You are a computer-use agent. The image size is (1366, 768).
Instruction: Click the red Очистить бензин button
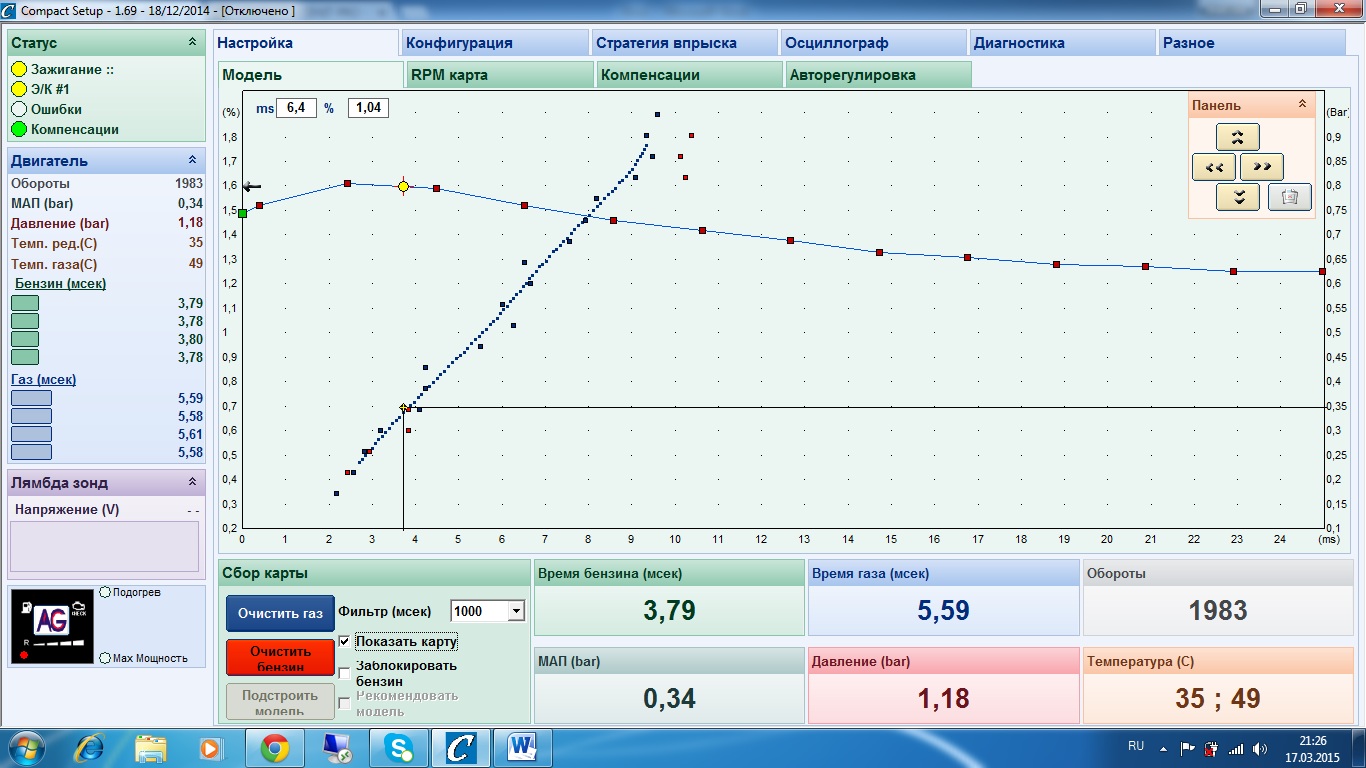280,658
